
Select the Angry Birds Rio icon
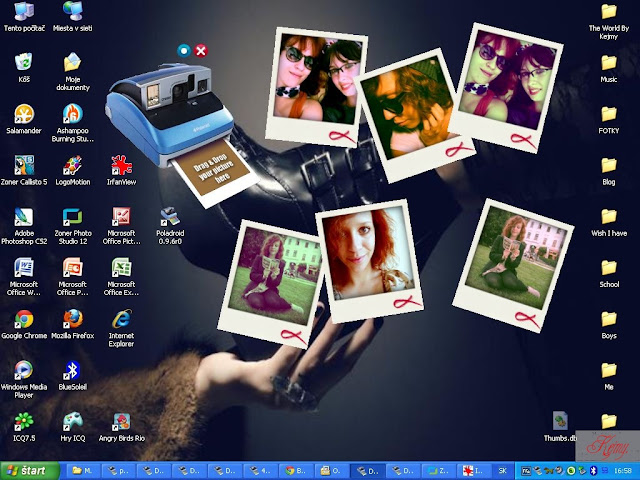point(122,427)
